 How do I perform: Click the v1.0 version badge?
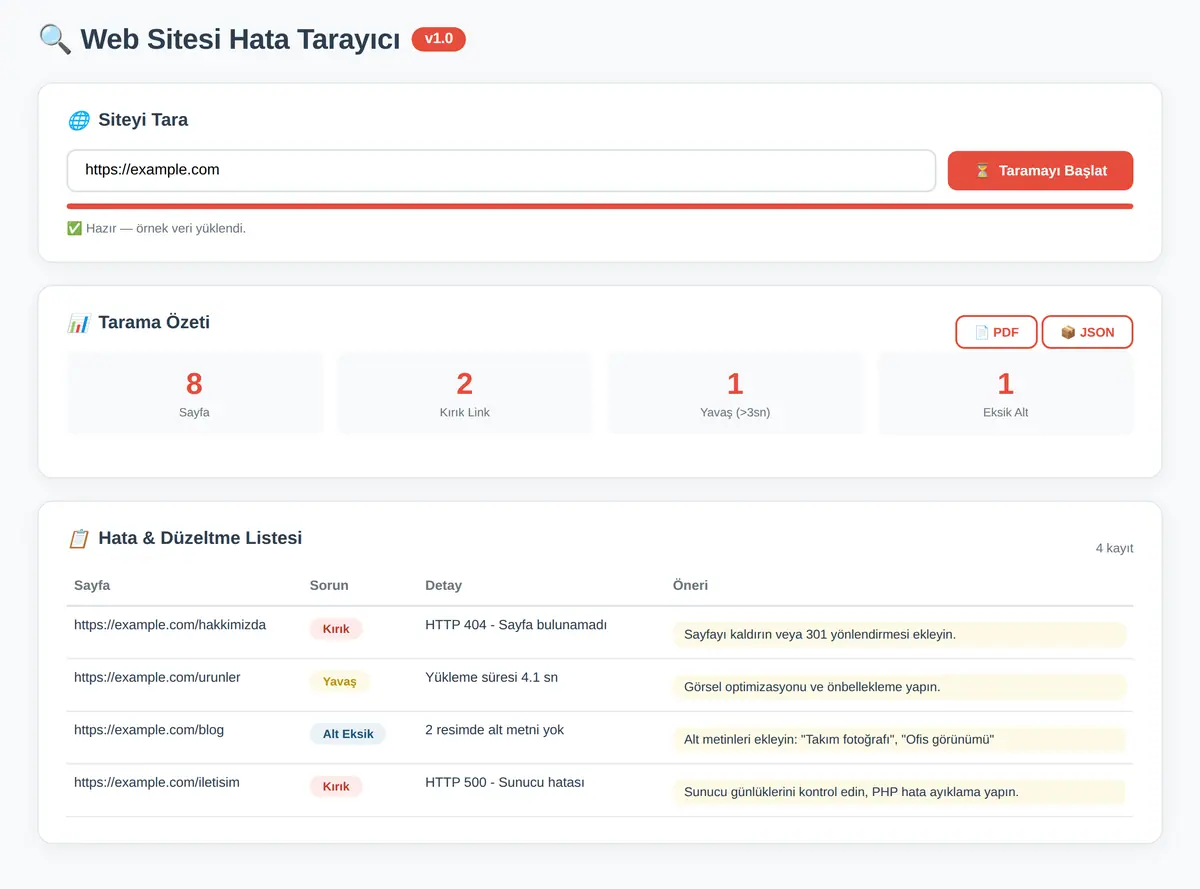coord(439,39)
